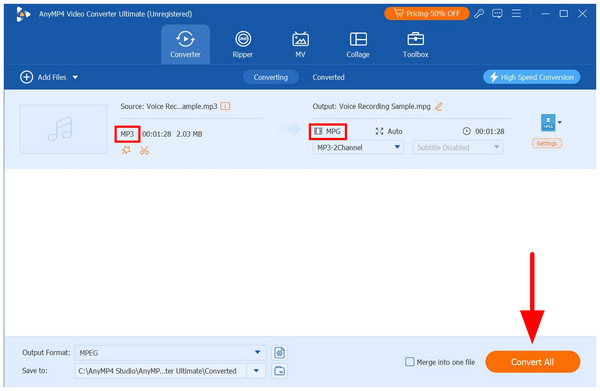600x391 pixels.
Task: Expand the format profile dropdown arrow
Action: [560, 122]
